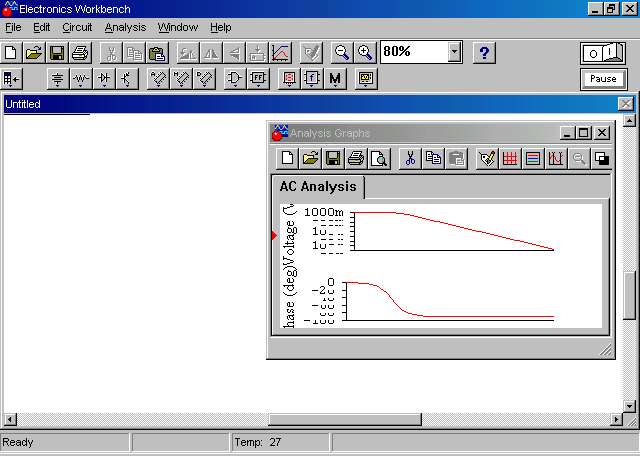640x456 pixels.
Task: Click the Pause simulation button
Action: pyautogui.click(x=603, y=79)
